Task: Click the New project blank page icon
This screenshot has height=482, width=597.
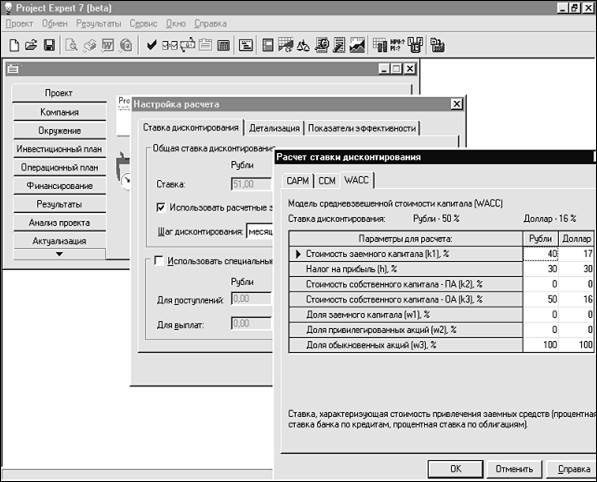Action: coord(14,45)
